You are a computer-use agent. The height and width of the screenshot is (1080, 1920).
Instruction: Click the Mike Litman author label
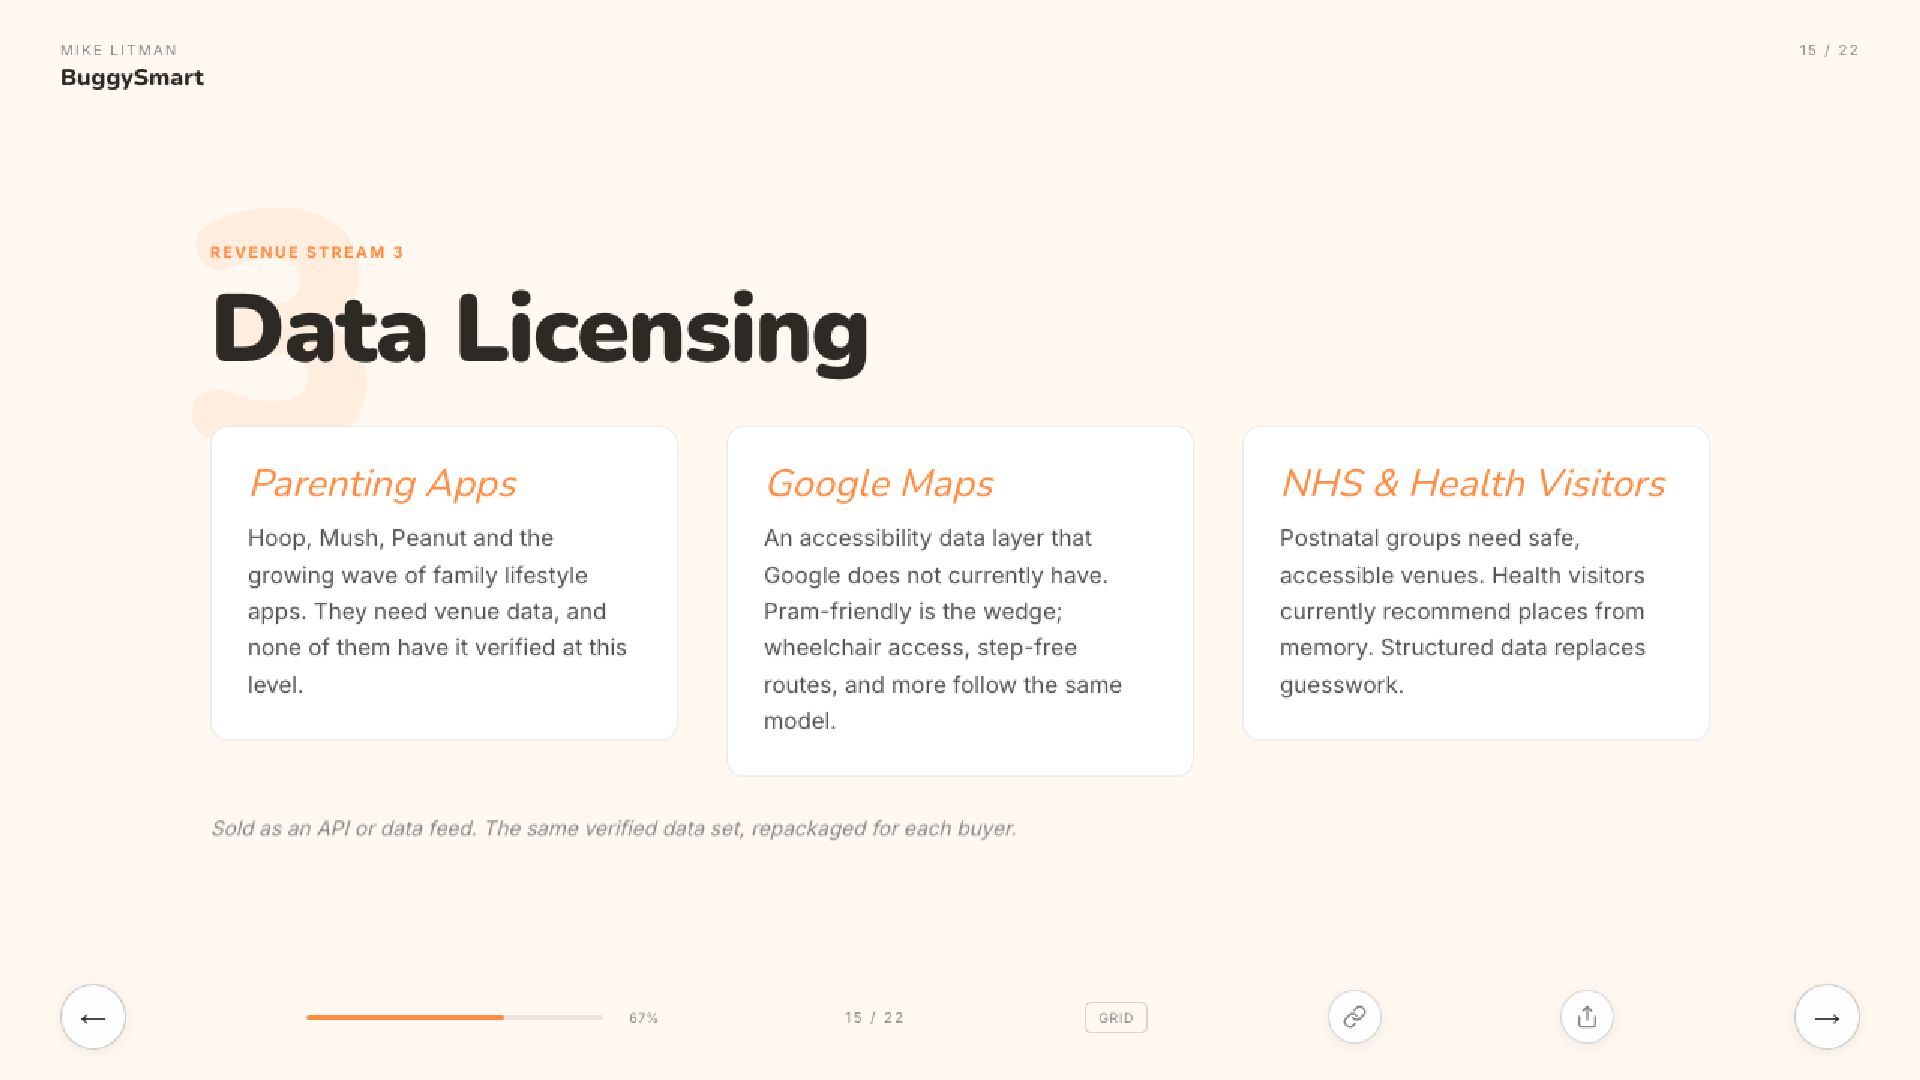click(x=119, y=50)
